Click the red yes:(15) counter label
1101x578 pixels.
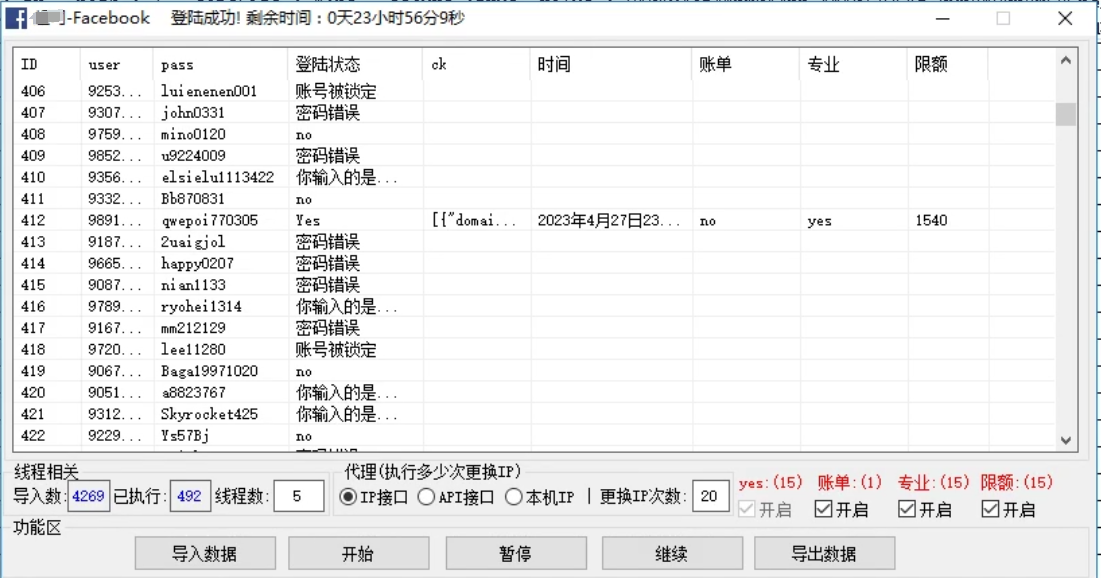pos(770,483)
